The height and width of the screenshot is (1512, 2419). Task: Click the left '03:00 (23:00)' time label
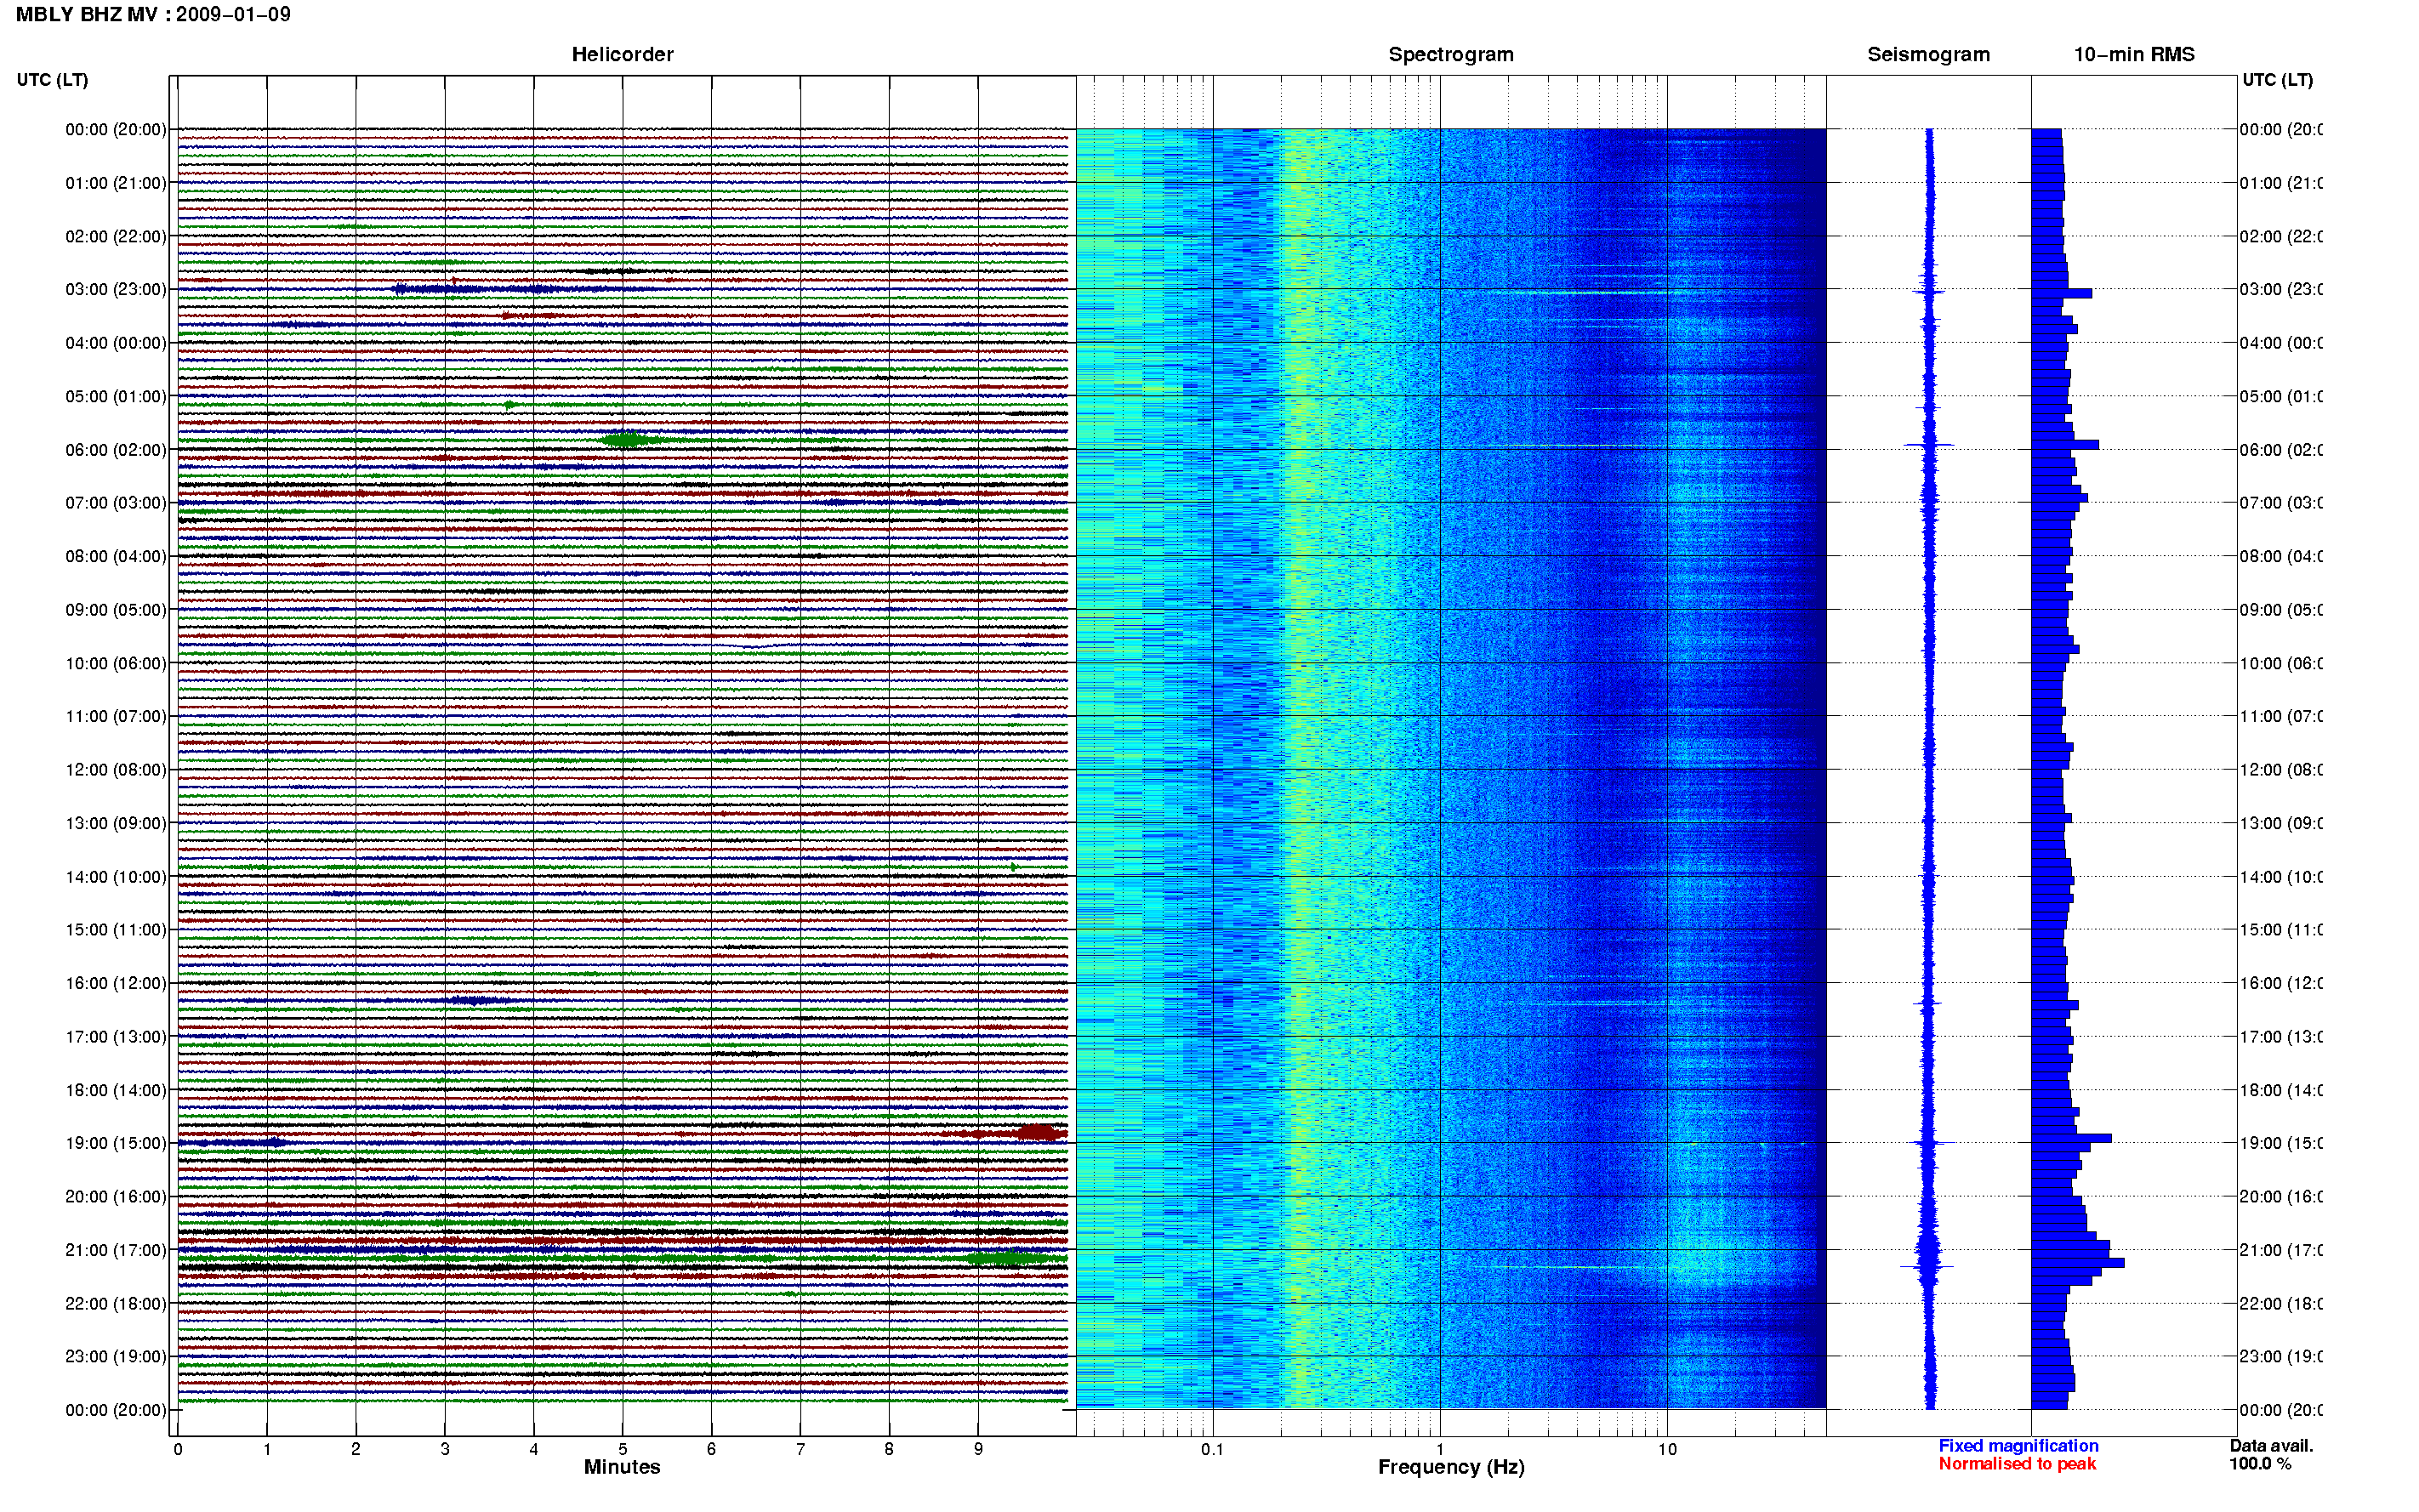click(x=116, y=289)
